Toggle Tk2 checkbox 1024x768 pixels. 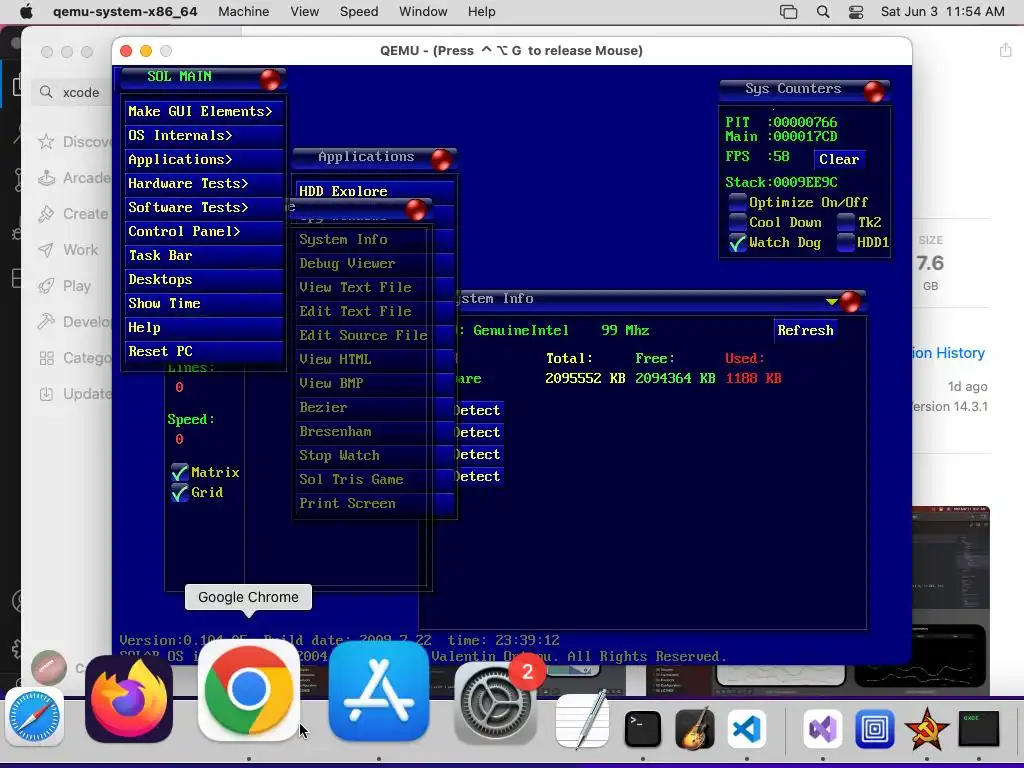pyautogui.click(x=846, y=223)
